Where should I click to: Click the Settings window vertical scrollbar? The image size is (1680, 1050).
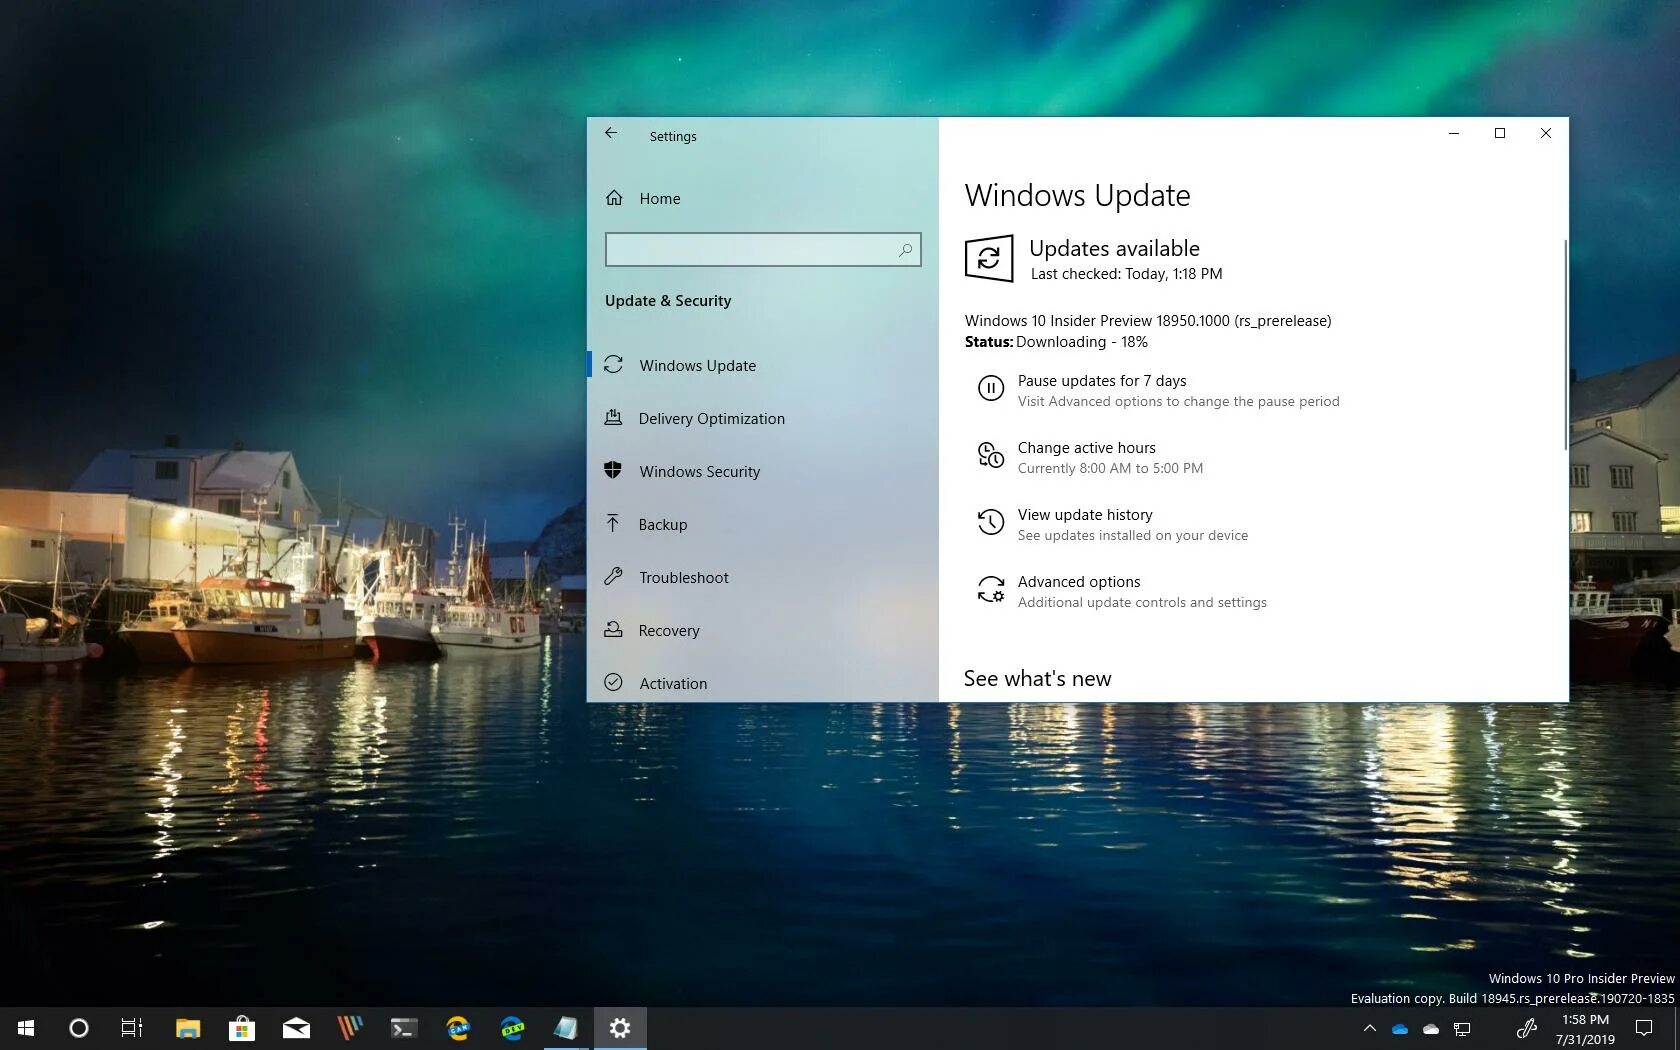click(1565, 345)
